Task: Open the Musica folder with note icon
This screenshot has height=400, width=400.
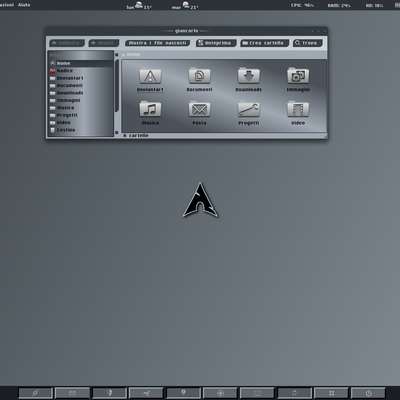Action: 150,113
